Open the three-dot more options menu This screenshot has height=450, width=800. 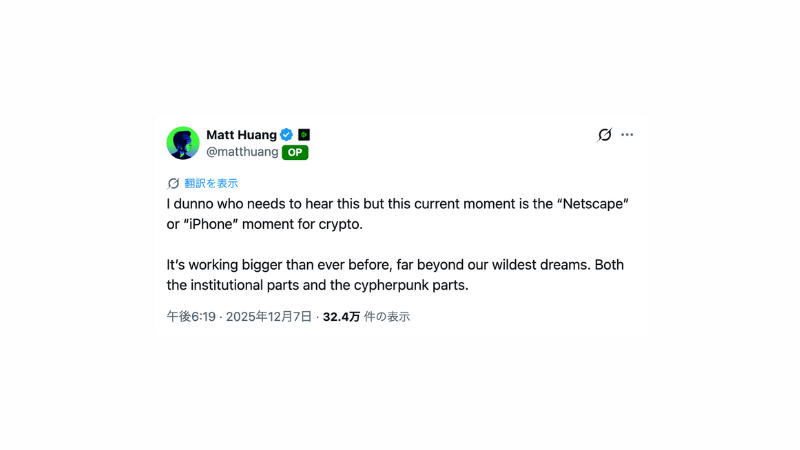pos(627,135)
